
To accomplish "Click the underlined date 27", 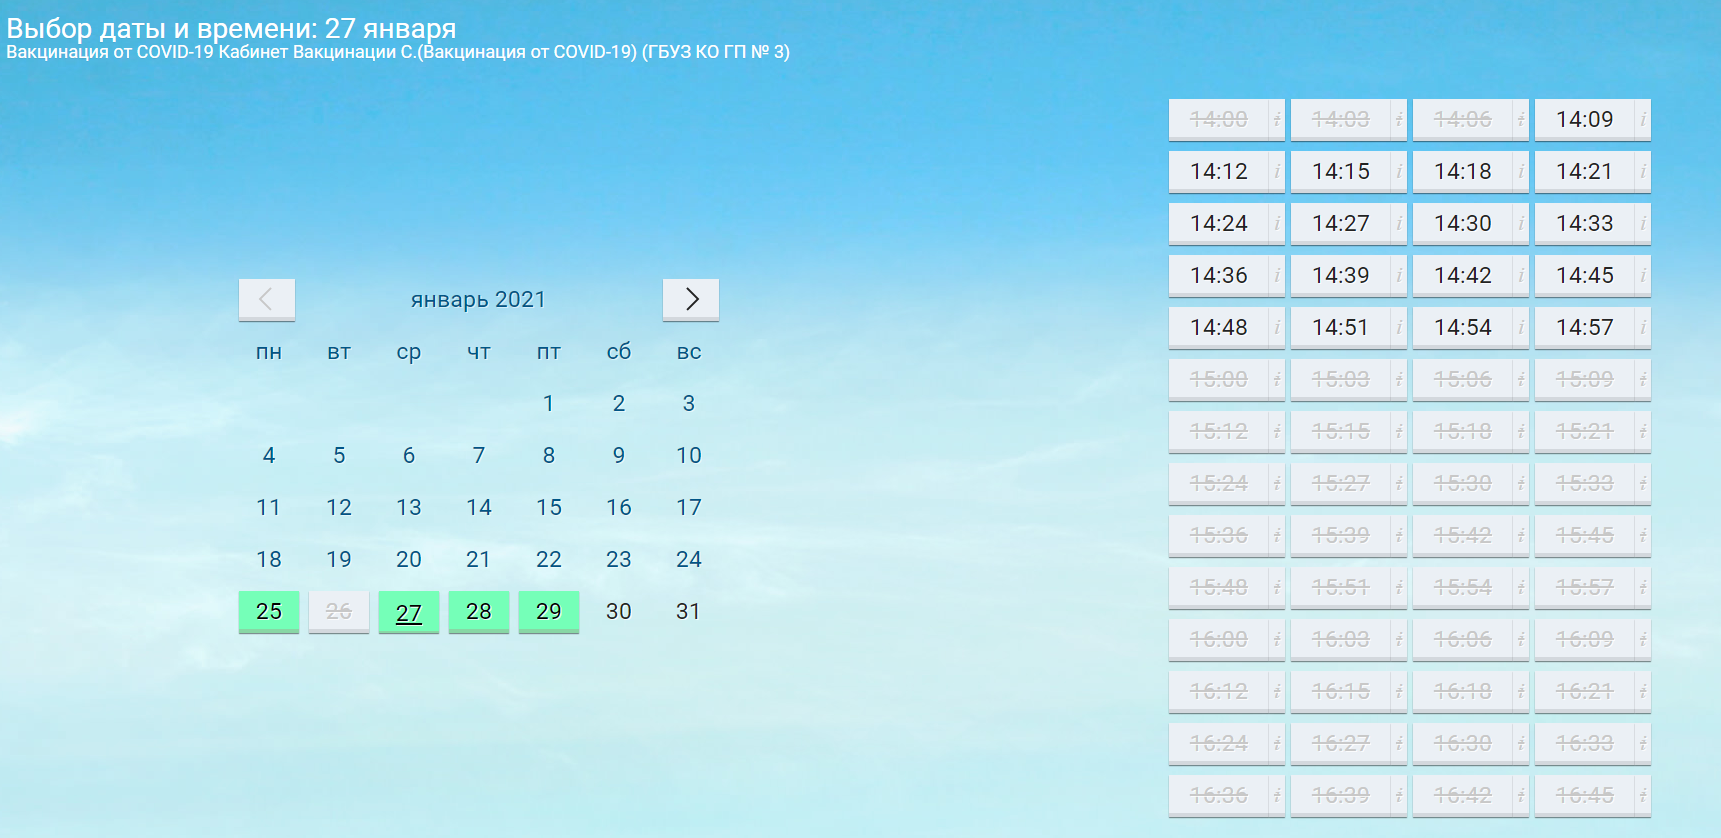I will tap(409, 612).
